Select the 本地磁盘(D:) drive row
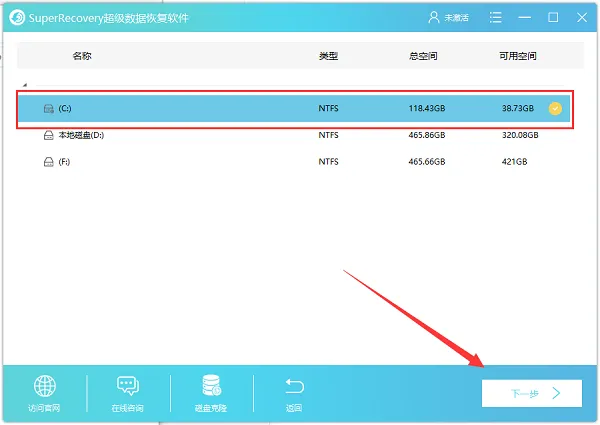Viewport: 600px width, 425px height. coord(294,135)
